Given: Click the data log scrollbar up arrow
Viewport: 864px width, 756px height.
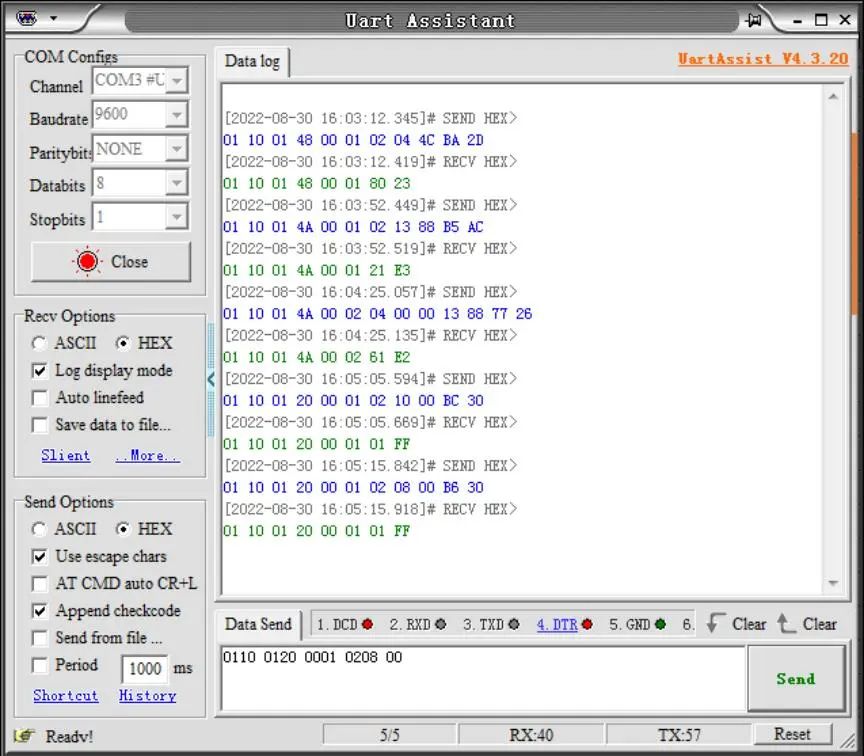Looking at the screenshot, I should tap(833, 97).
